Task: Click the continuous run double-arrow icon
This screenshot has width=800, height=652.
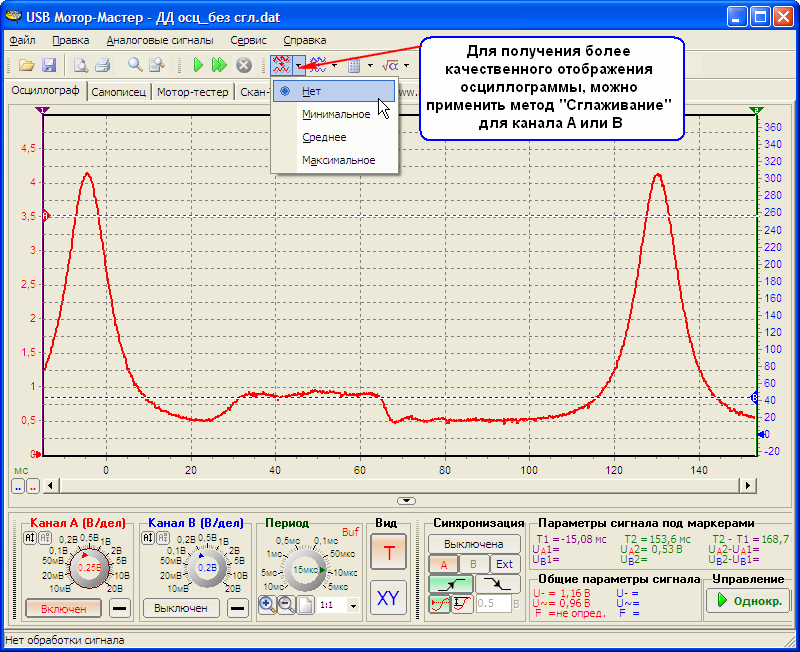Action: (220, 65)
